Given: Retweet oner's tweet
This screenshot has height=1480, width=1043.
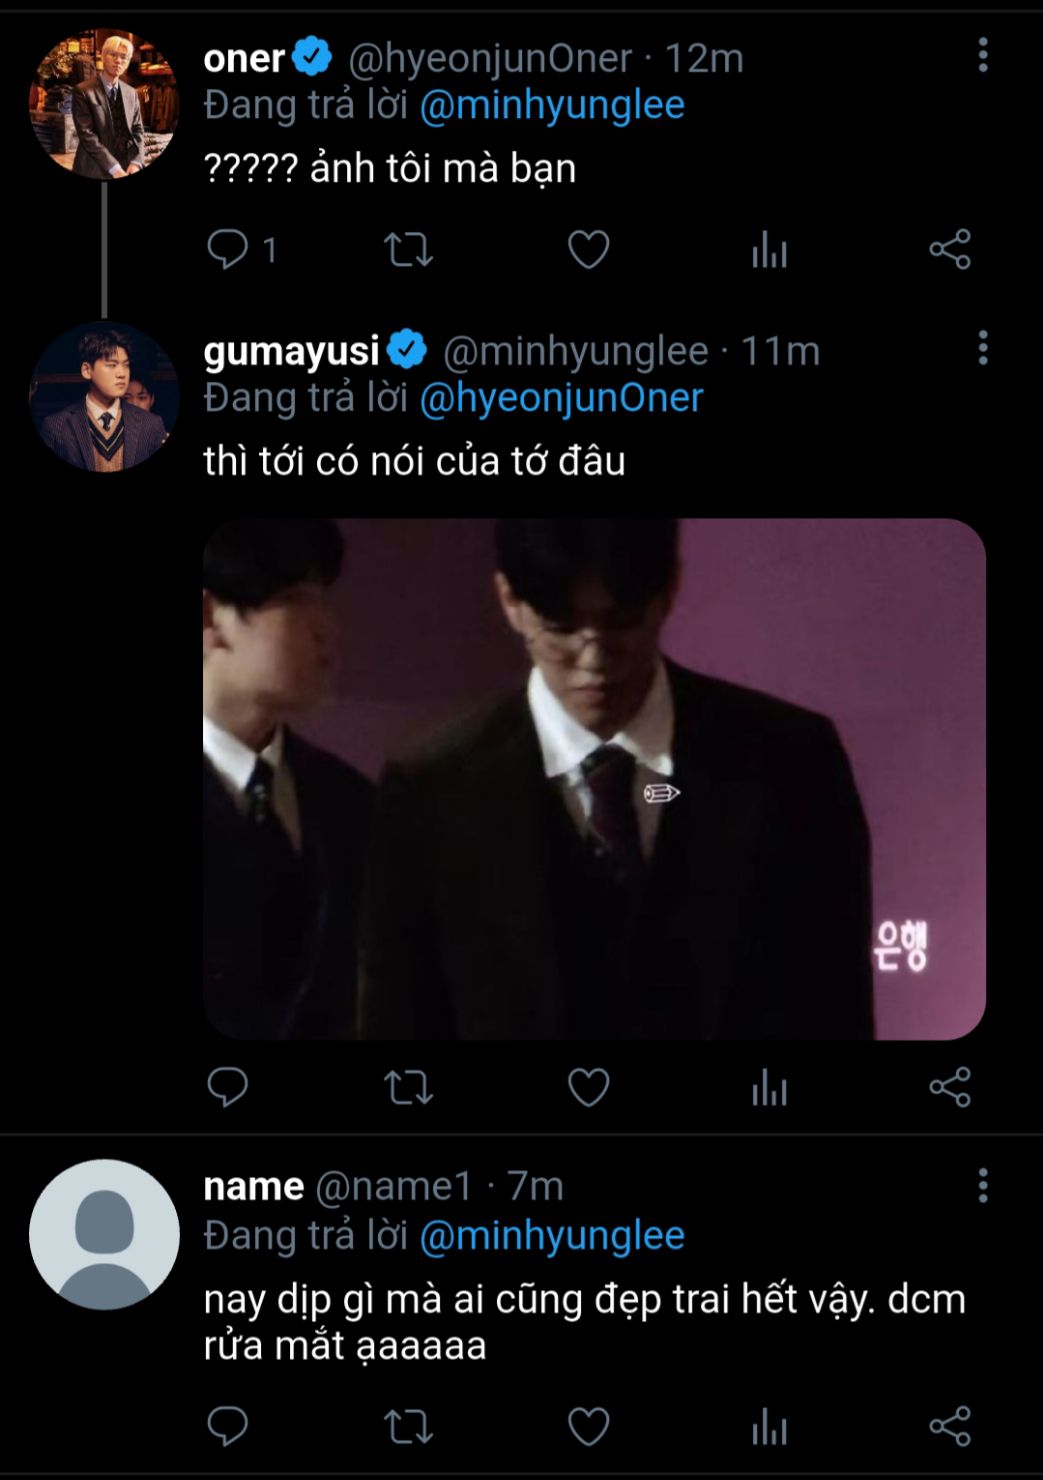Looking at the screenshot, I should pos(408,249).
